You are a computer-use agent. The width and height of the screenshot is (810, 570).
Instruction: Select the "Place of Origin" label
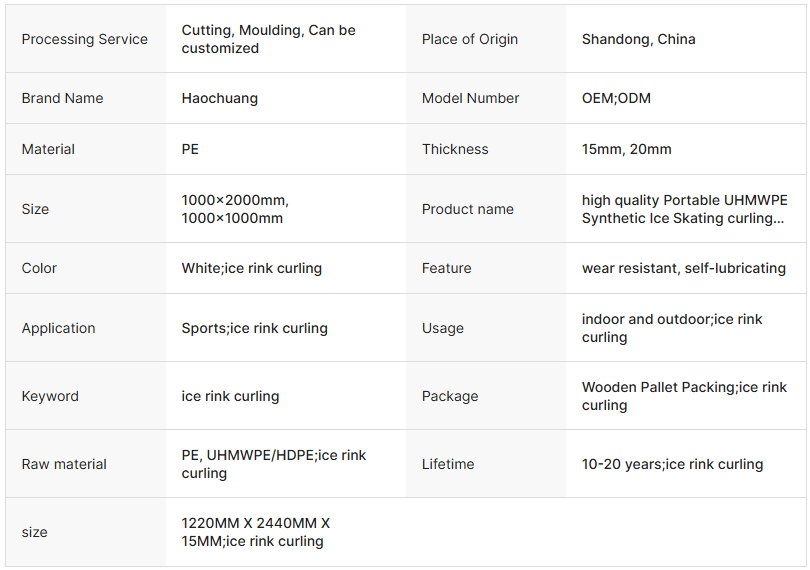pos(470,39)
